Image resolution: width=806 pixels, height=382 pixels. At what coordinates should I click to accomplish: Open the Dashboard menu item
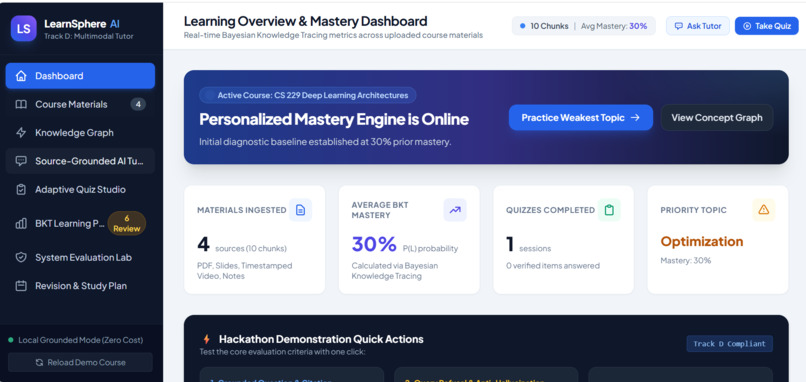[x=80, y=76]
